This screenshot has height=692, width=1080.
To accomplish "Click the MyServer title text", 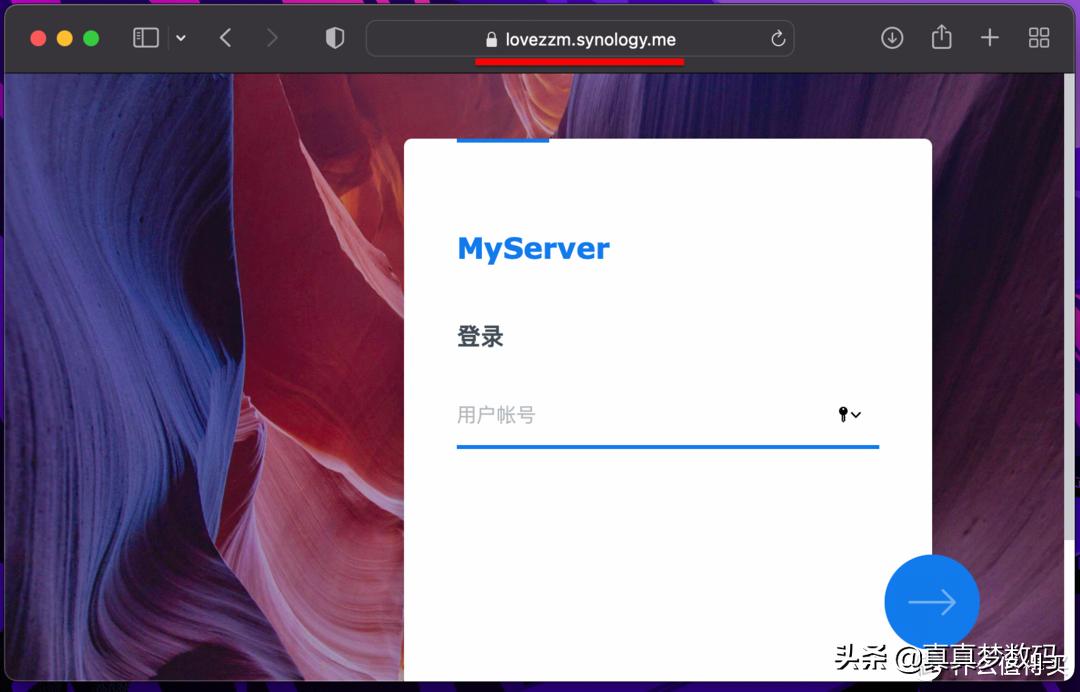I will [x=533, y=249].
